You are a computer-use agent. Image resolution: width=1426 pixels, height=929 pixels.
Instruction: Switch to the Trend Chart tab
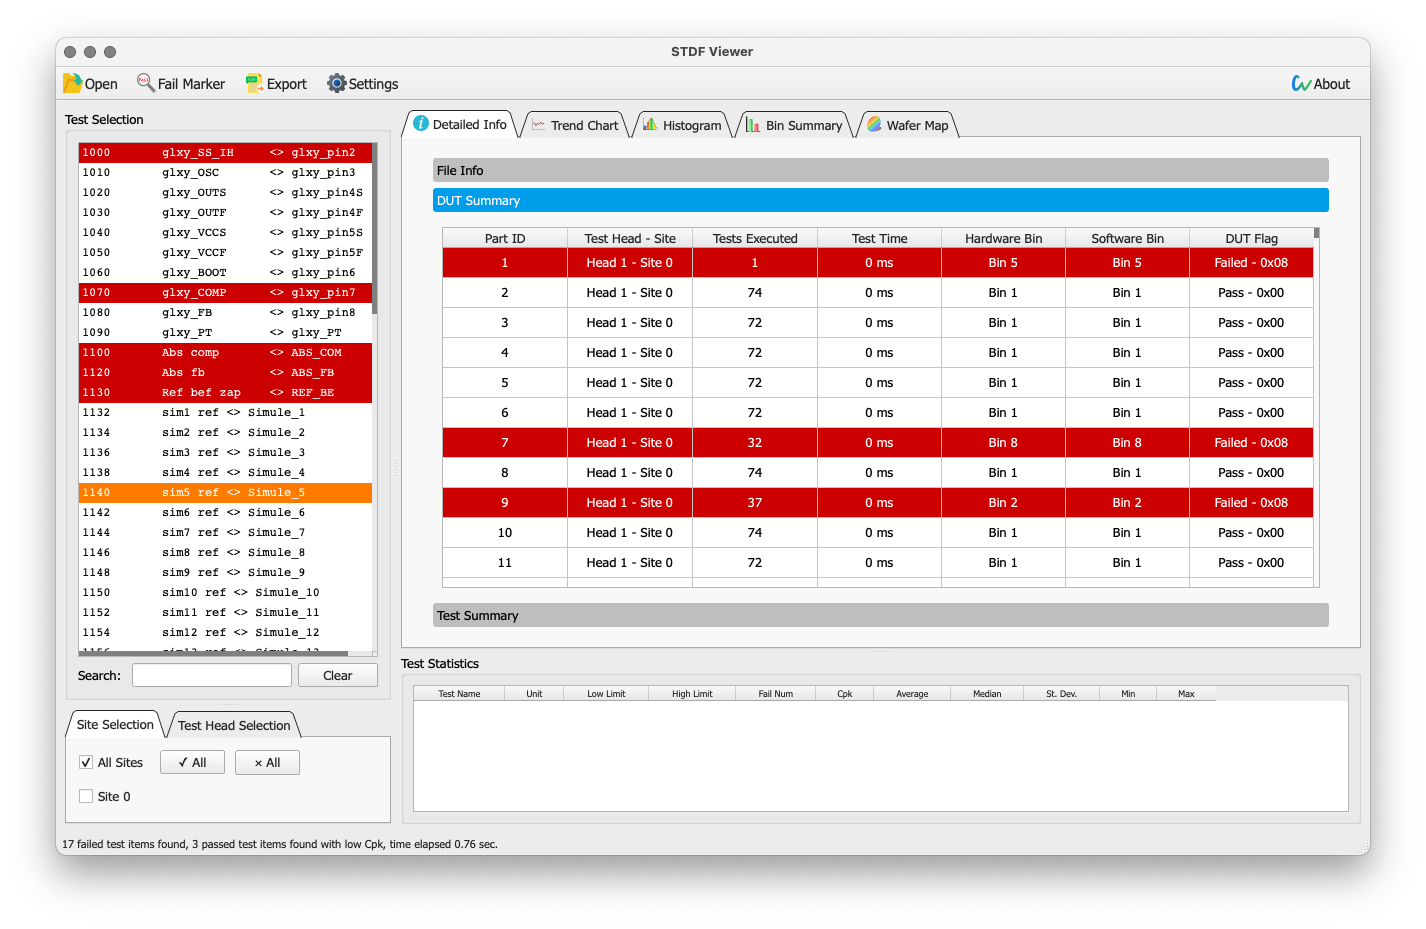click(x=576, y=124)
